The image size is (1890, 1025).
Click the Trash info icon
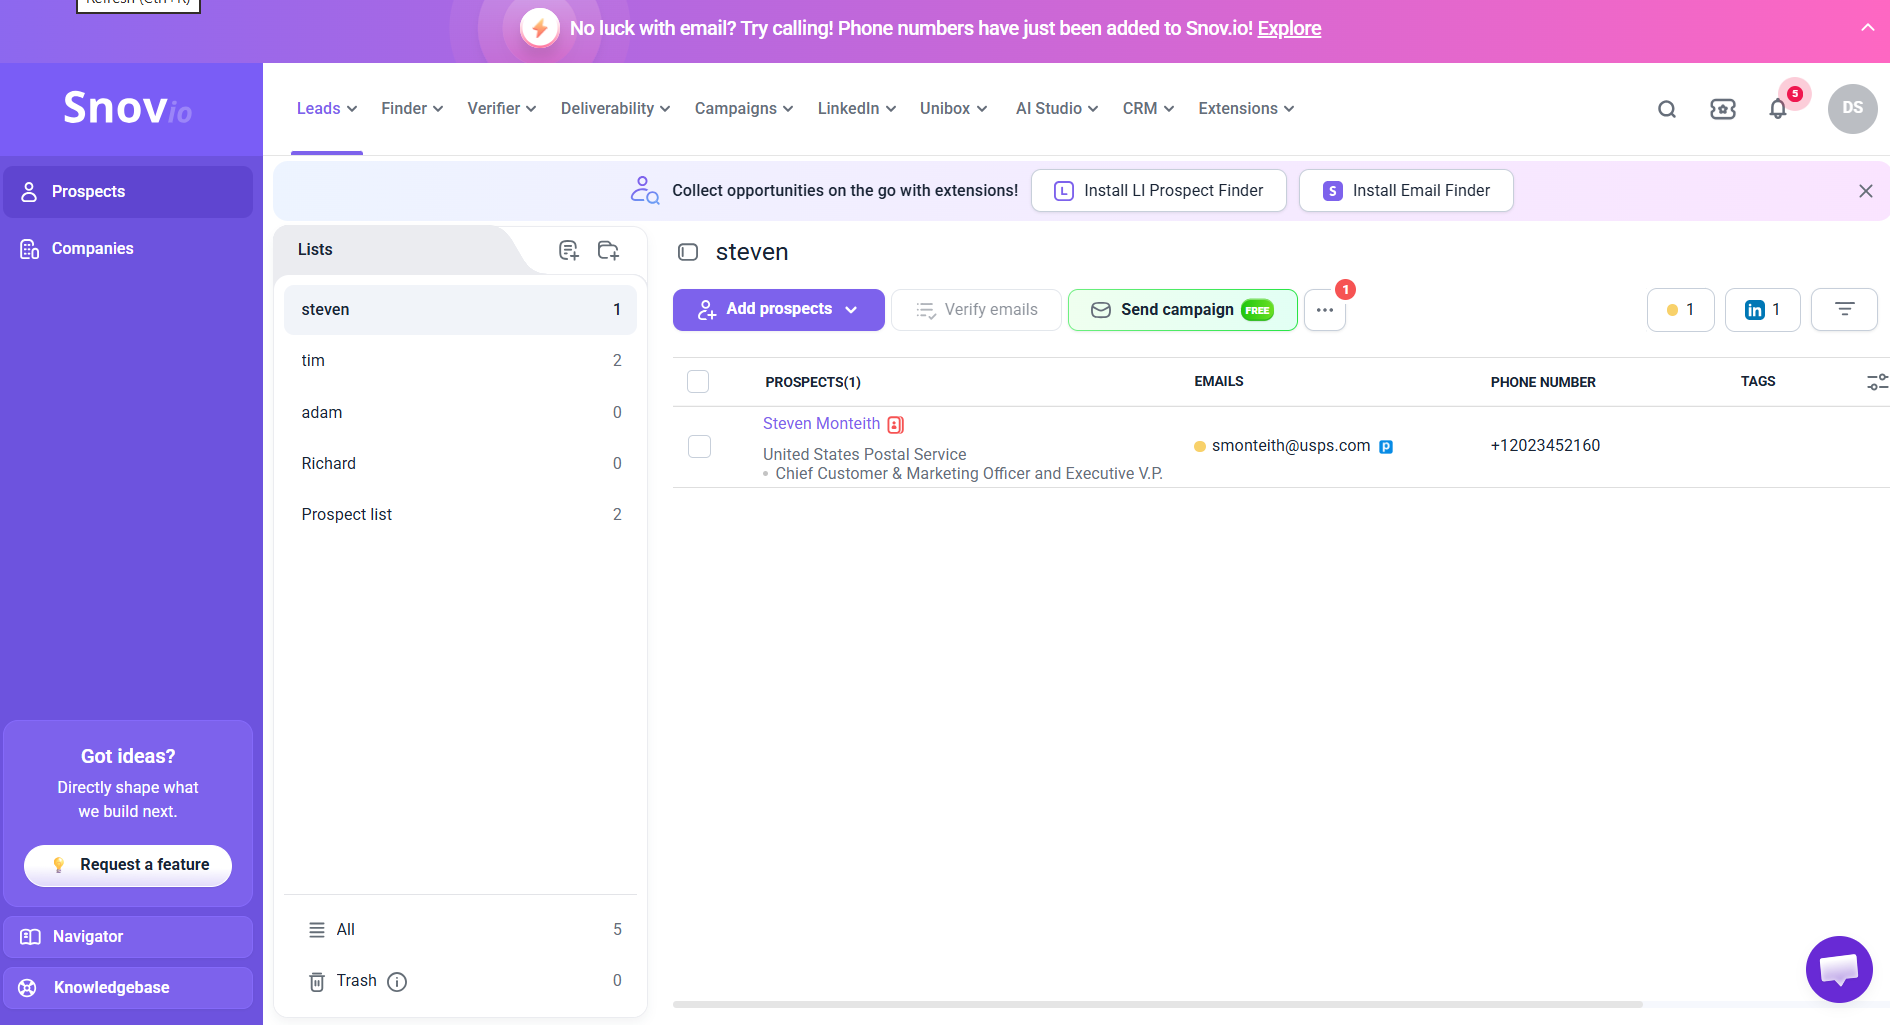pyautogui.click(x=397, y=982)
